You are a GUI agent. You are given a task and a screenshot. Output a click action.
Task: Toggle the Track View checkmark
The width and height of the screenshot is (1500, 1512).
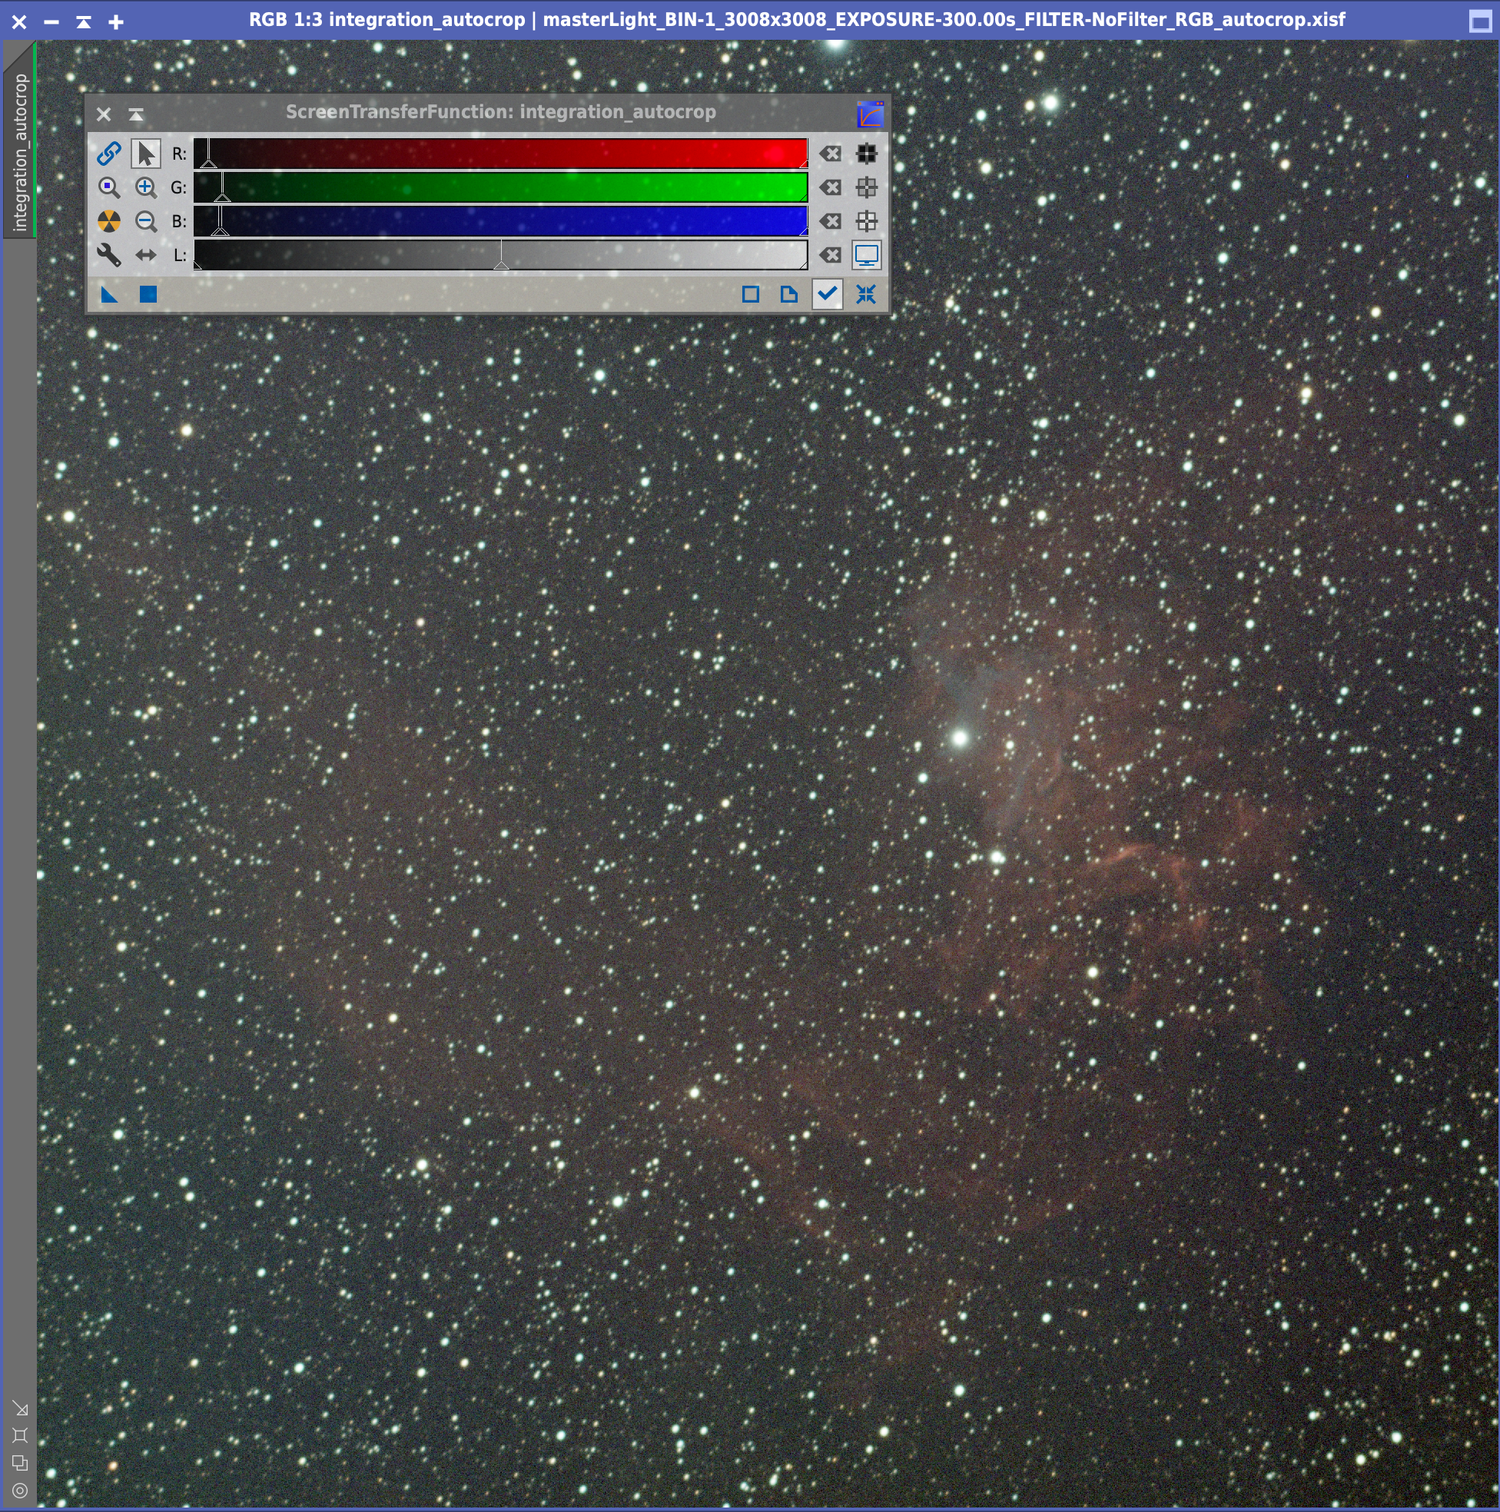[827, 294]
